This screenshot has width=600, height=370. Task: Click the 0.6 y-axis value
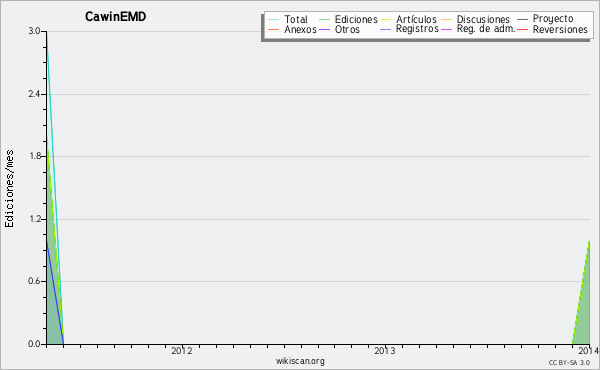tap(34, 281)
